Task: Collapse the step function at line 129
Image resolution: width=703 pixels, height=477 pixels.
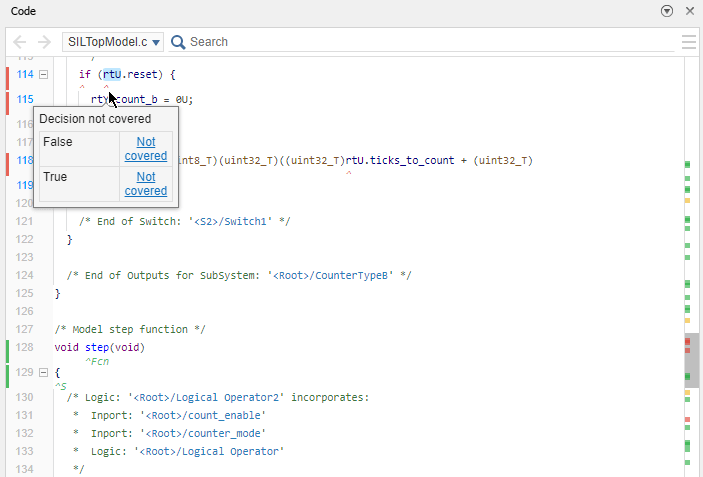Action: [44, 372]
